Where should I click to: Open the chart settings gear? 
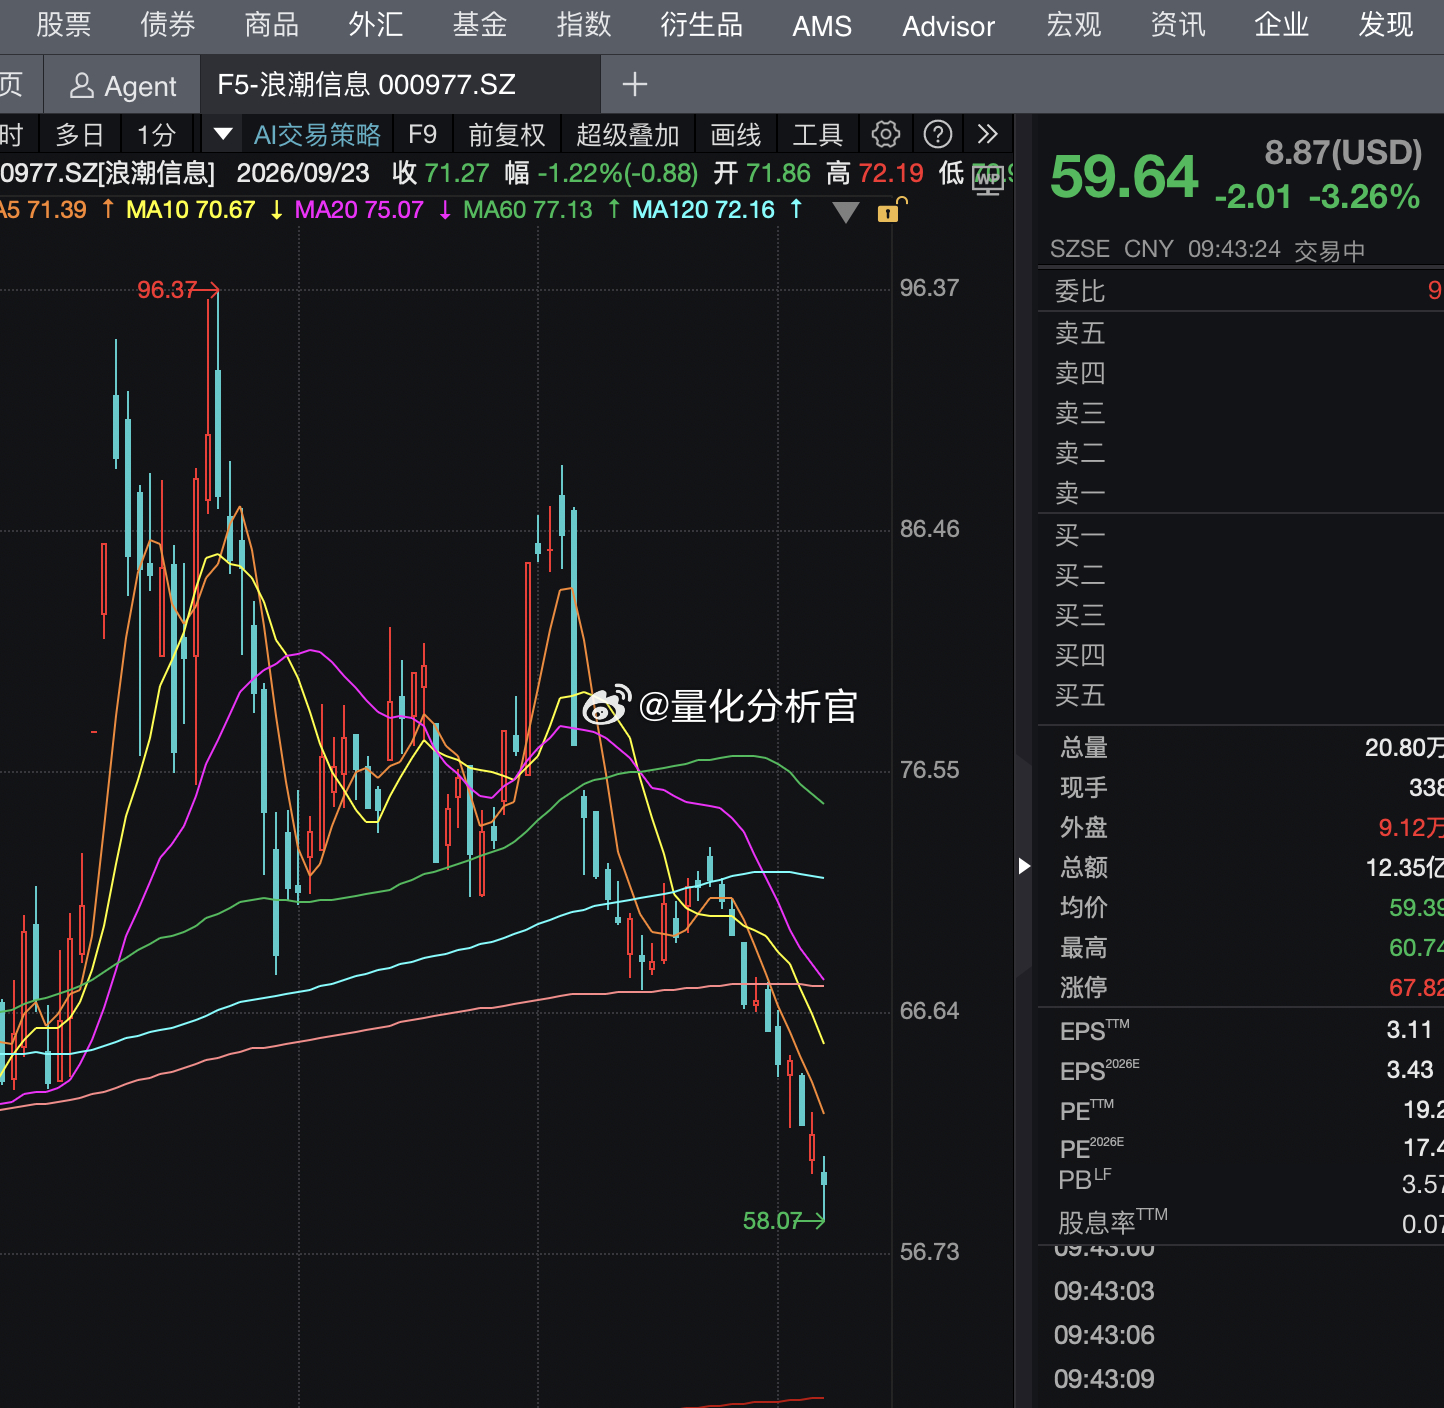coord(885,134)
